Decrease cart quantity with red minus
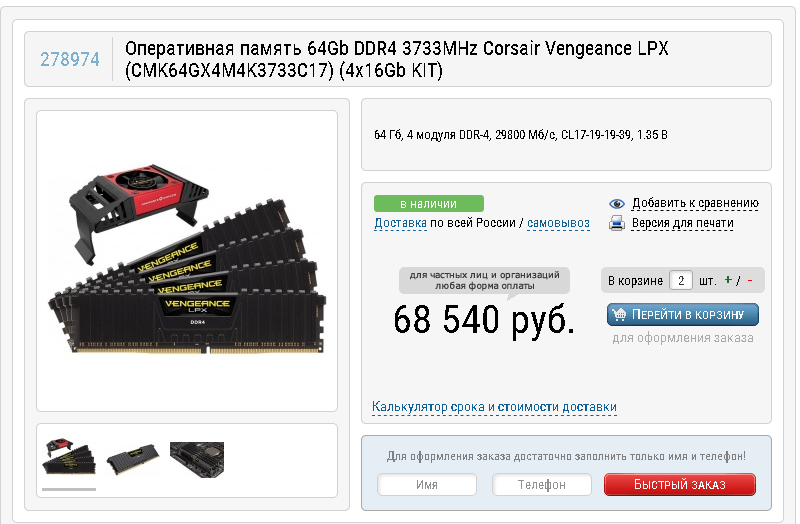 click(x=749, y=280)
